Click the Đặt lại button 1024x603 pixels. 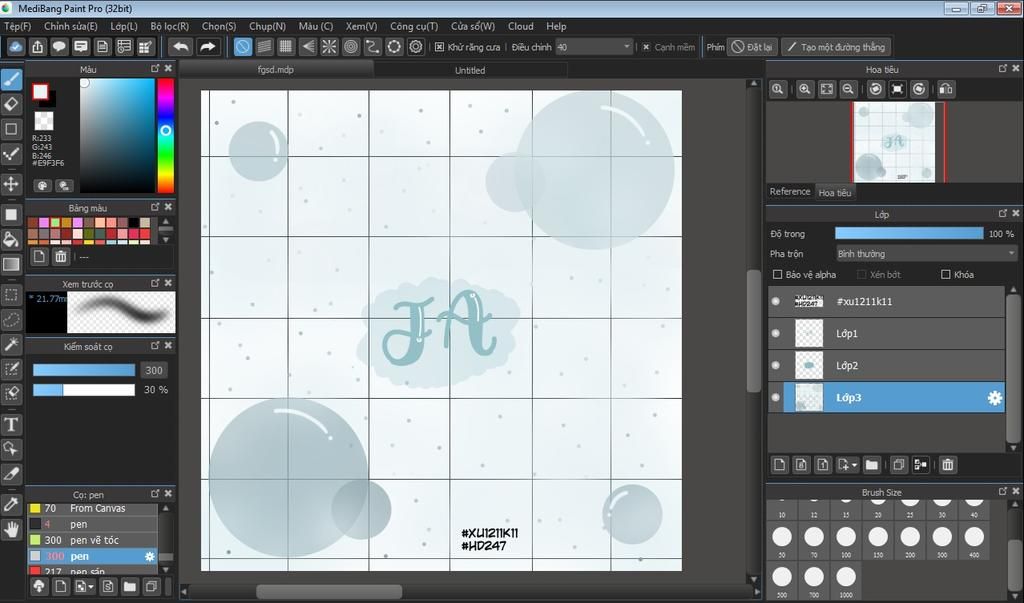tap(752, 47)
